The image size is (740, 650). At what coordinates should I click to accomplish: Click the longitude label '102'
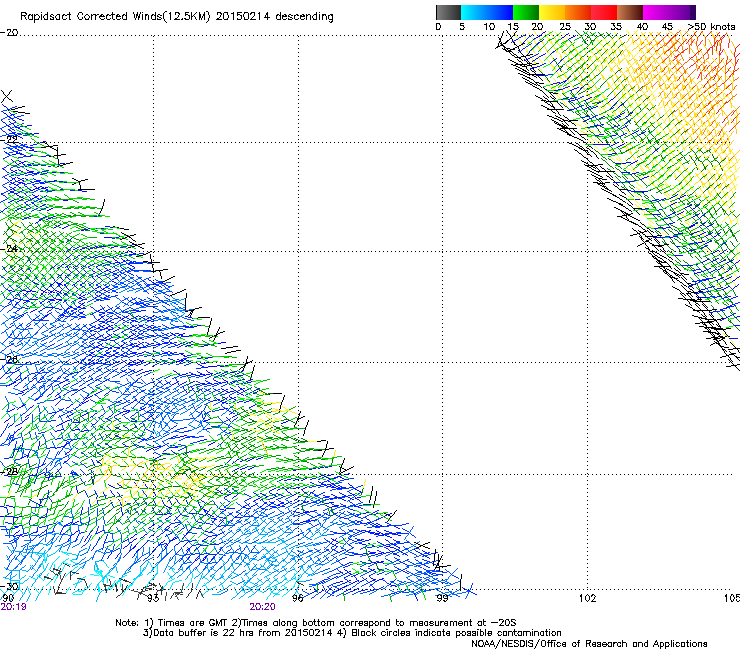pyautogui.click(x=587, y=598)
